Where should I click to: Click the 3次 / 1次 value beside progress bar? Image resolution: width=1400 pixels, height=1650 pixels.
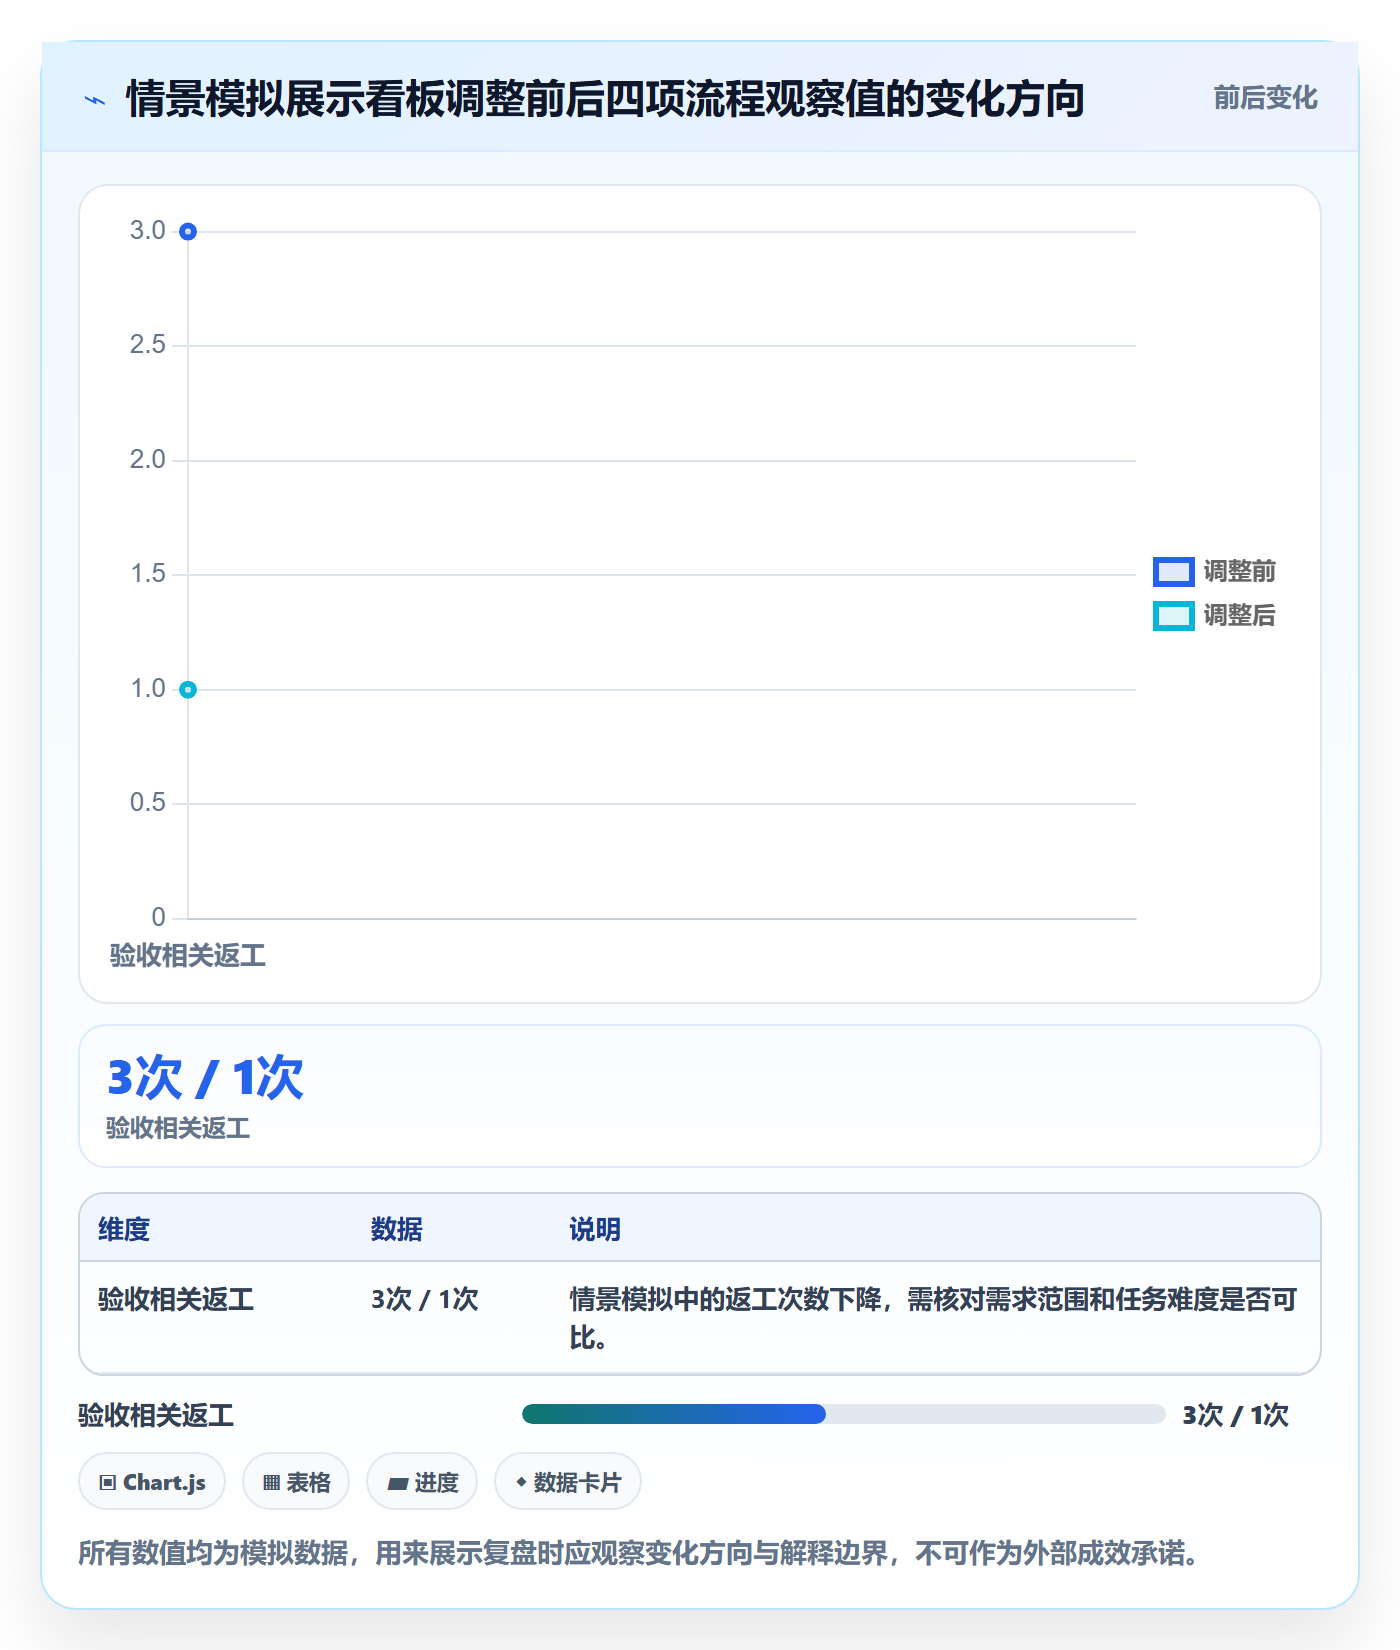click(x=1236, y=1415)
